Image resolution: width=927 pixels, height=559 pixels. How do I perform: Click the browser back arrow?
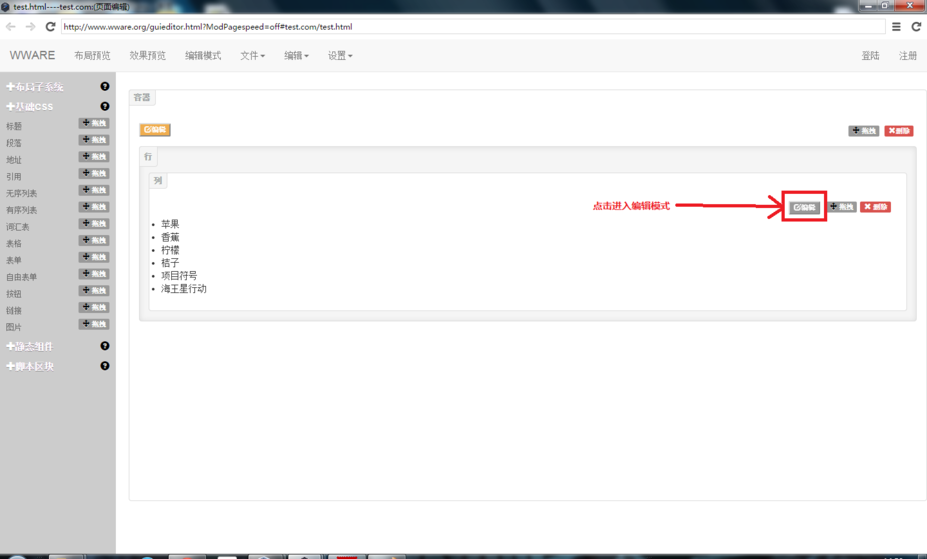click(11, 27)
